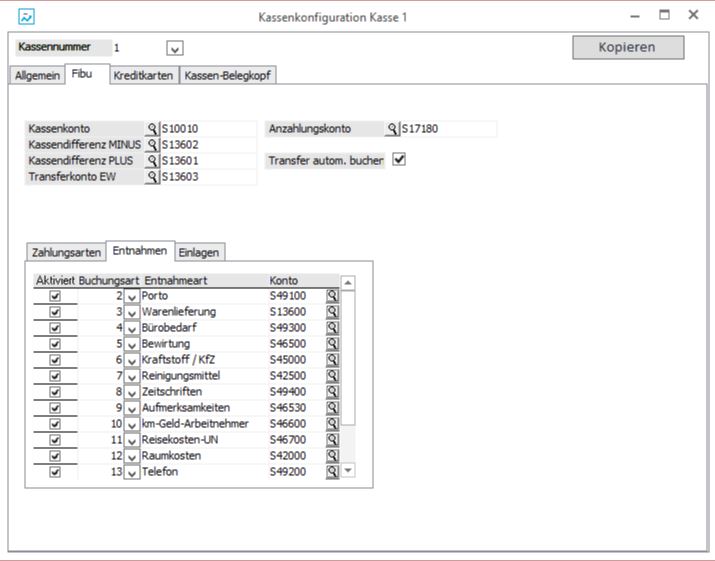
Task: Open account search for Transferkonto EW
Action: [x=153, y=177]
